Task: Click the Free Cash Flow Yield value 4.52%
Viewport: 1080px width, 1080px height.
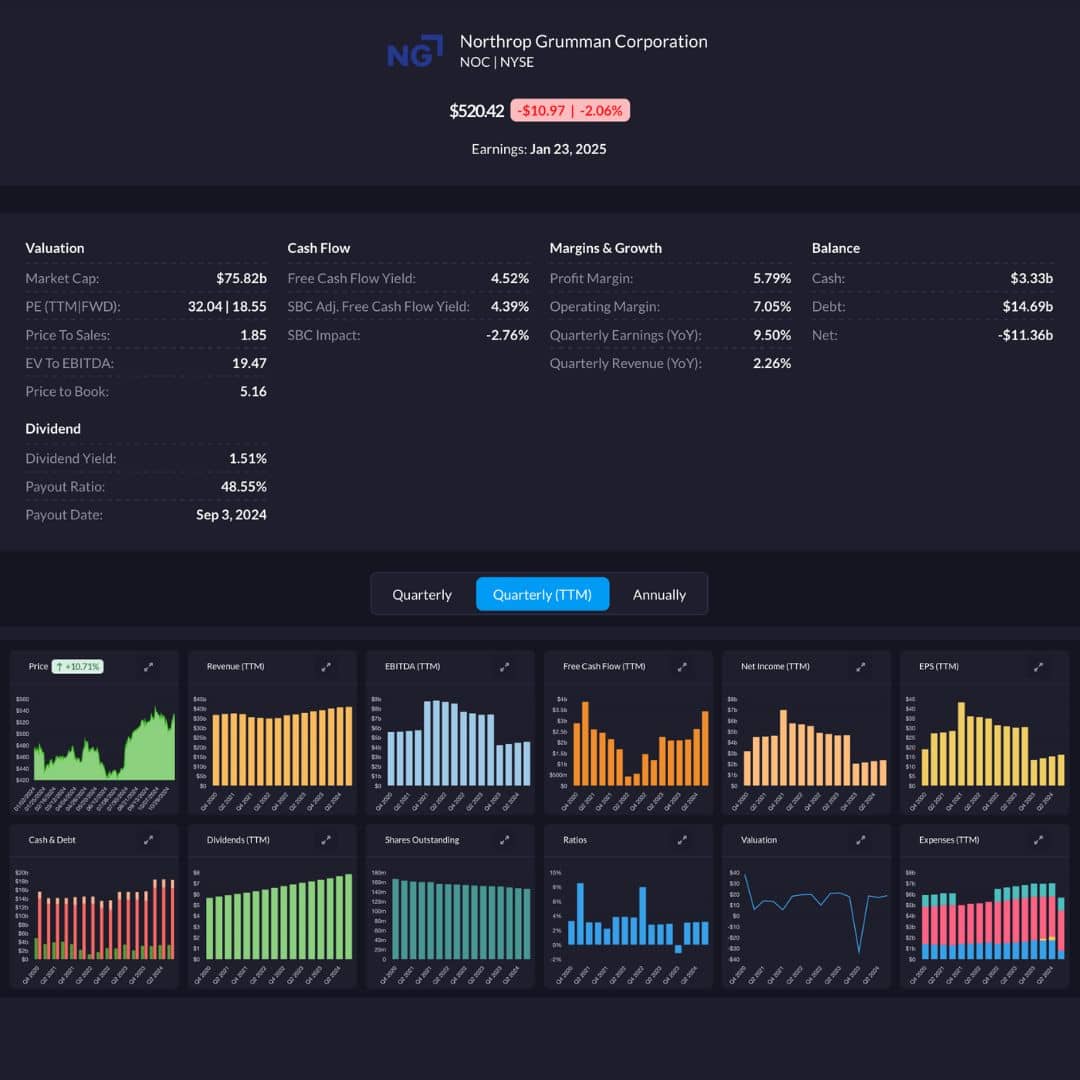Action: [x=510, y=278]
